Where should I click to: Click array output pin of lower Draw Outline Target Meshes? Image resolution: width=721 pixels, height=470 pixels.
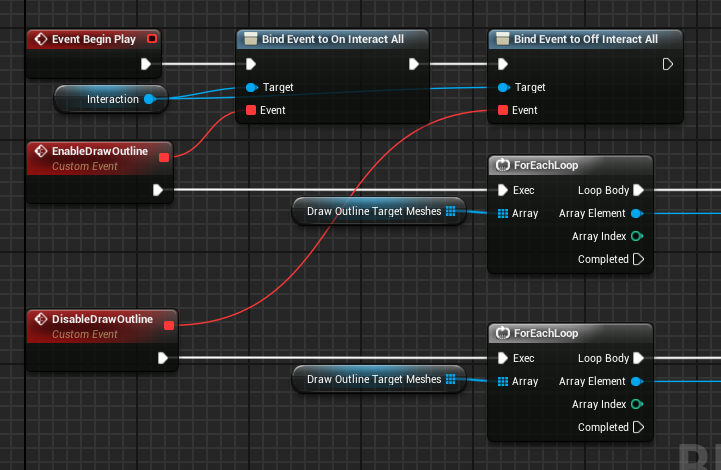pos(451,379)
